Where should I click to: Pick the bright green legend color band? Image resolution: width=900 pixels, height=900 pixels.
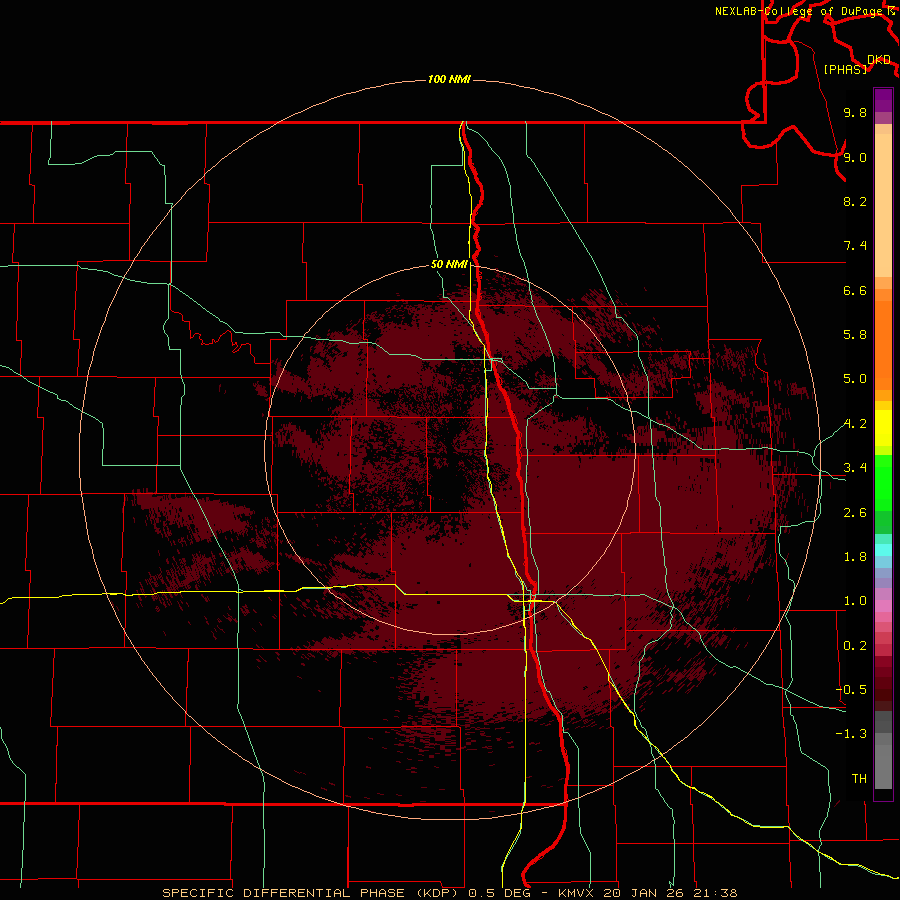pyautogui.click(x=883, y=482)
